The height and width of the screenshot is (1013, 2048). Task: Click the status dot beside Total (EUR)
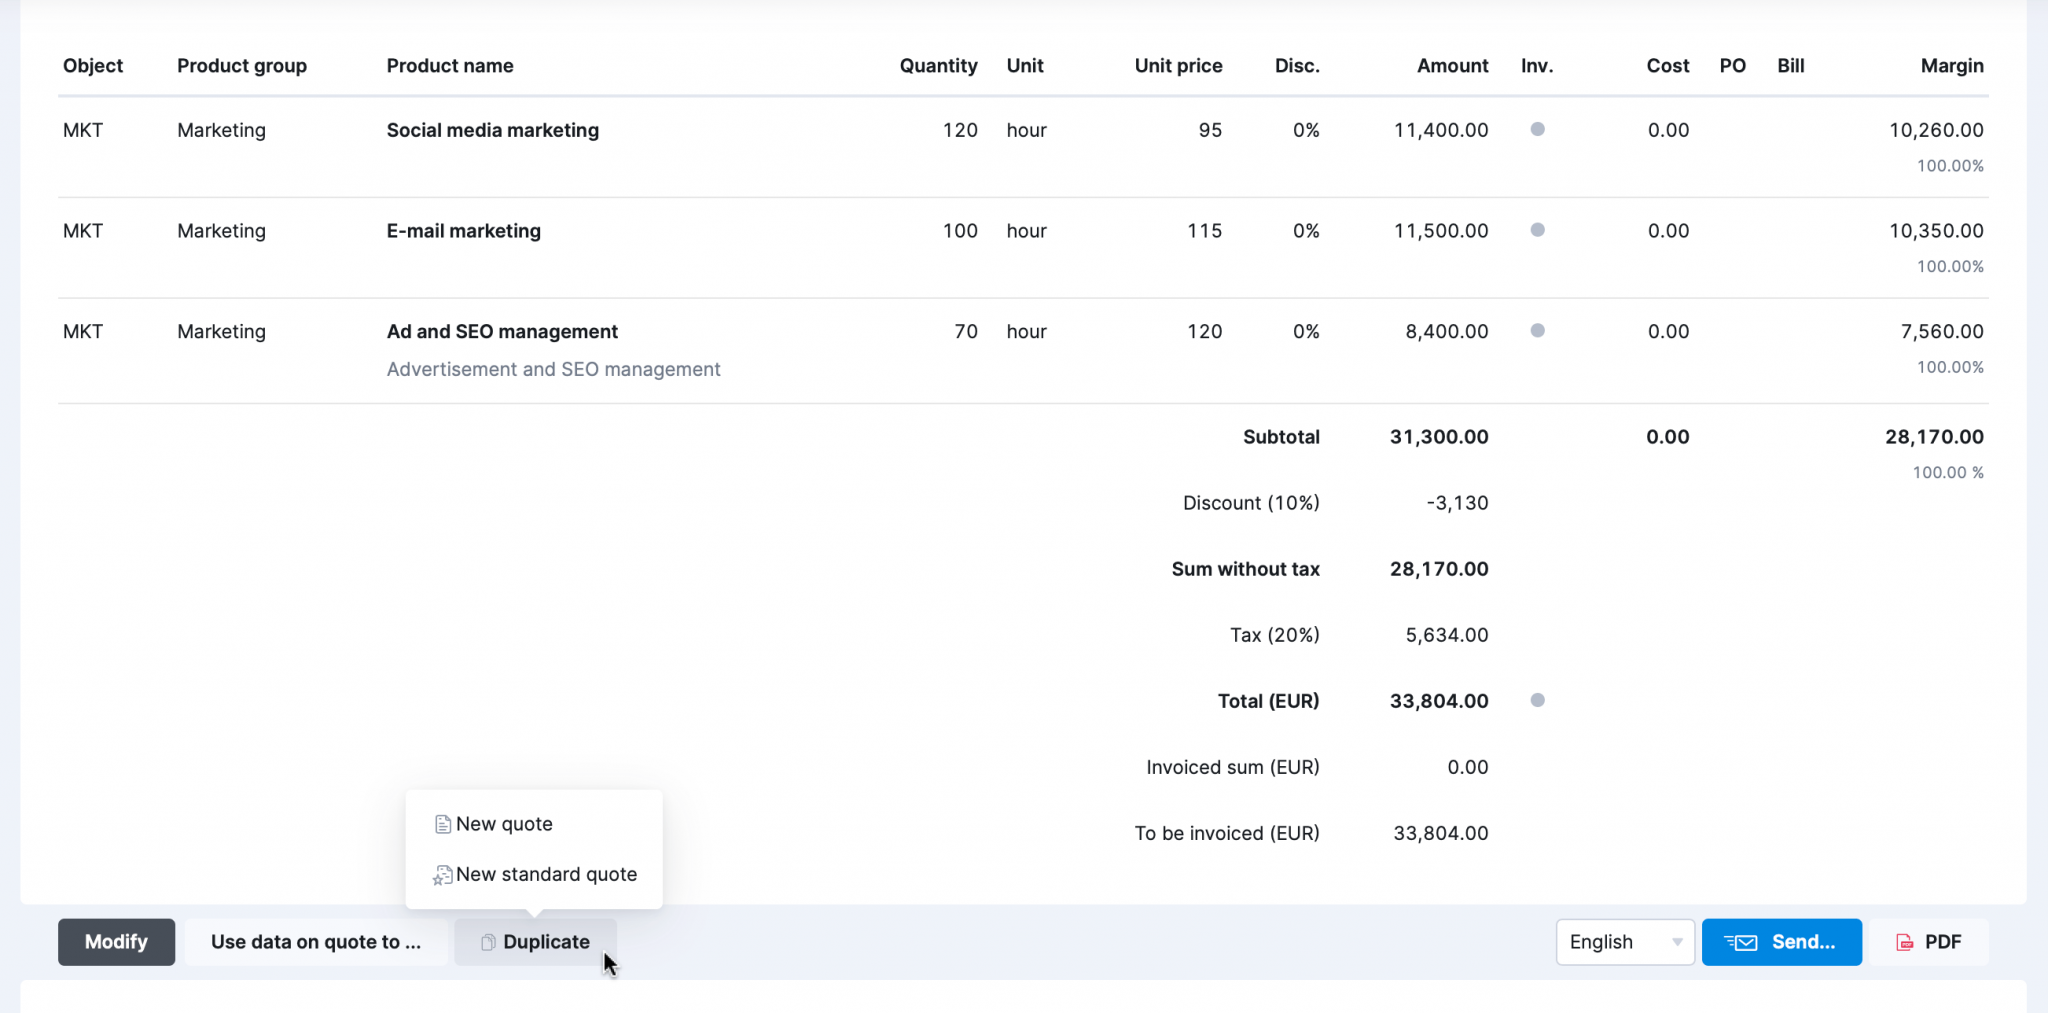coord(1538,700)
